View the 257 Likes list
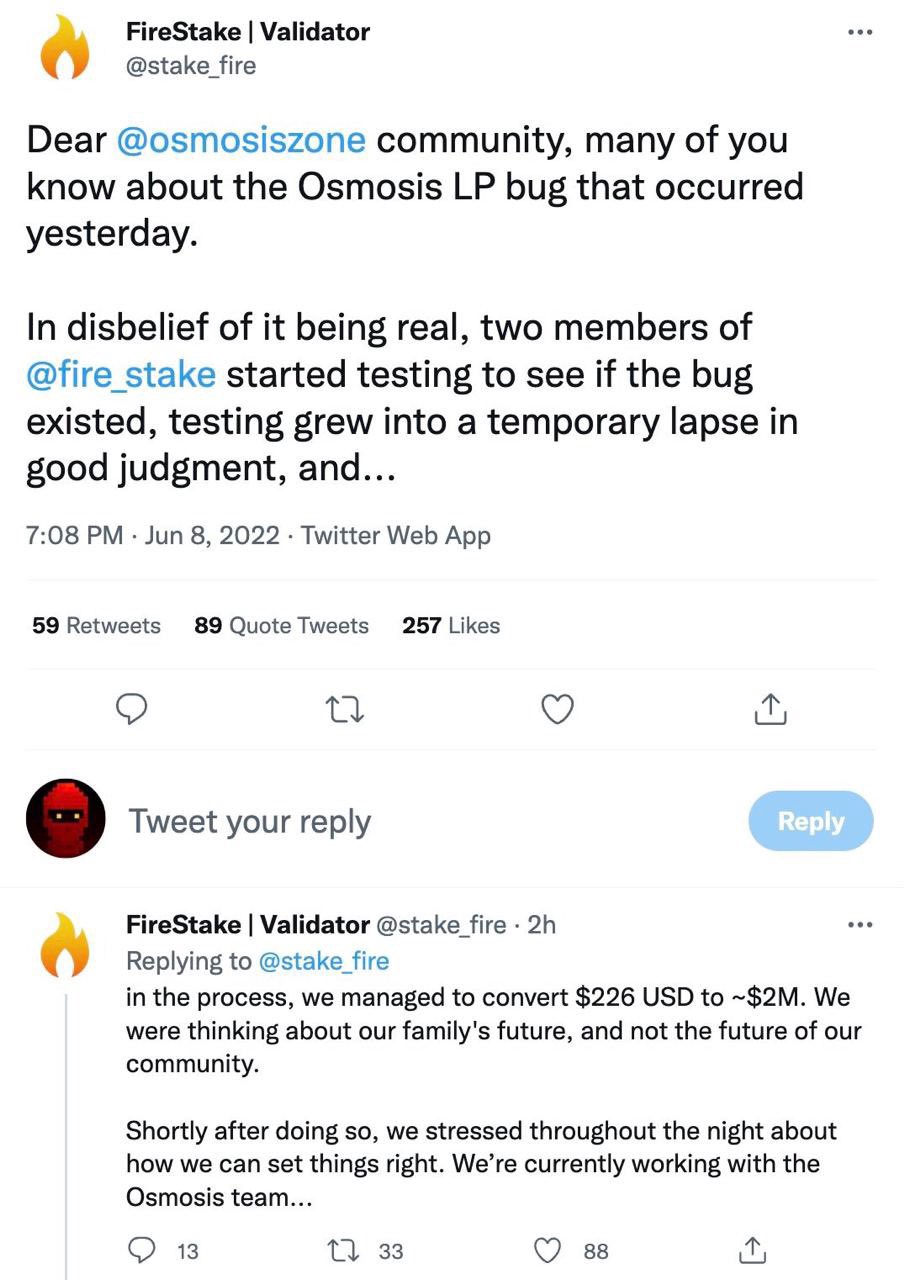Screen dimensions: 905x1280 coord(451,625)
